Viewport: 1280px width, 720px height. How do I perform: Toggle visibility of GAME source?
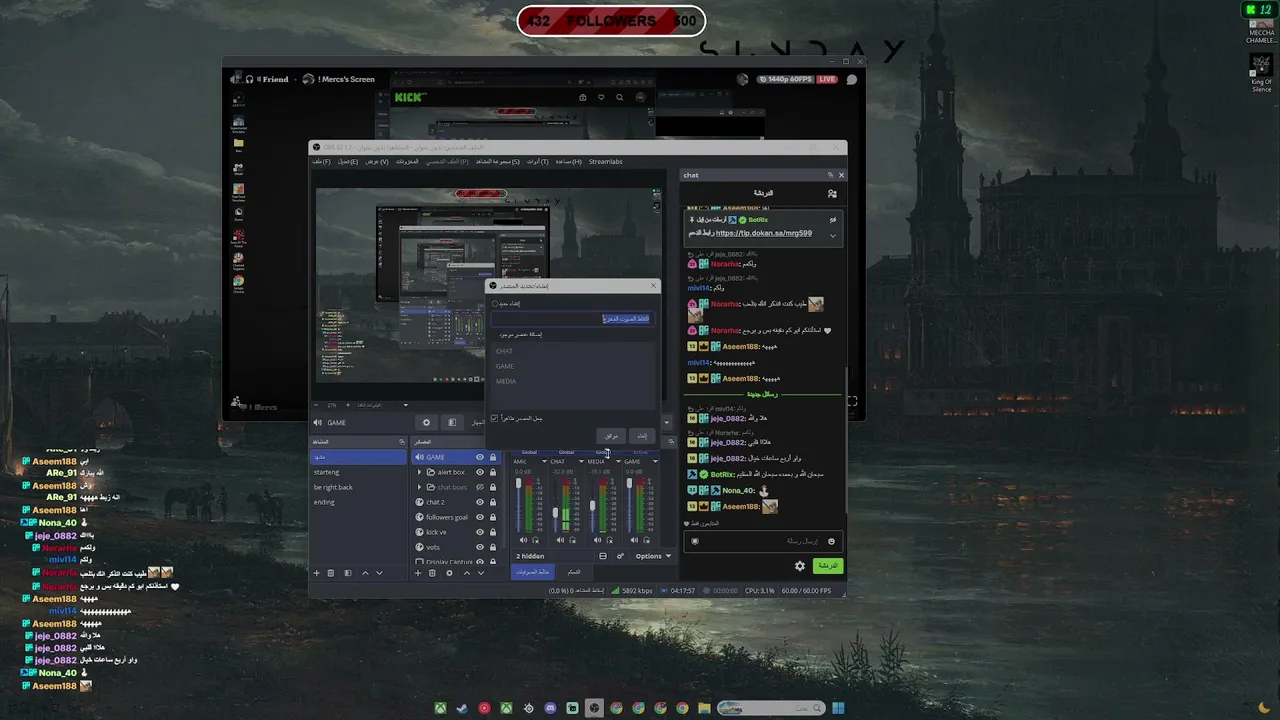[480, 457]
